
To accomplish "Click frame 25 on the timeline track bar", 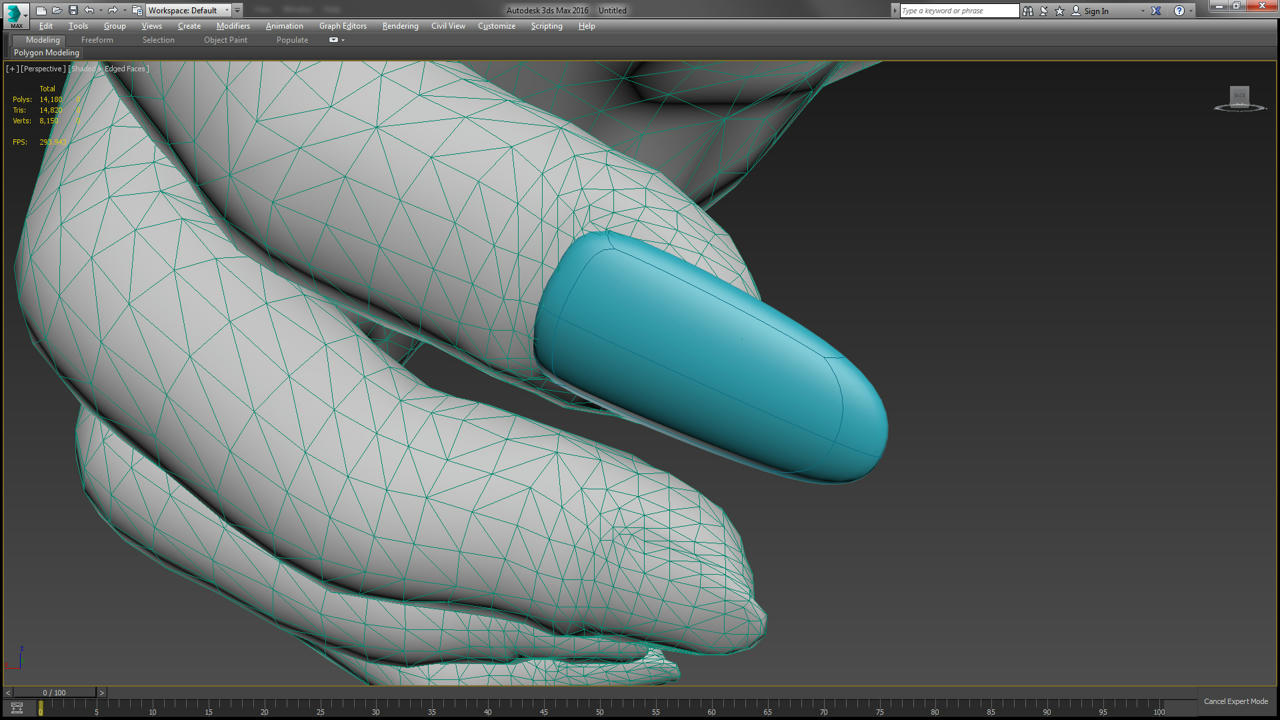I will click(320, 708).
